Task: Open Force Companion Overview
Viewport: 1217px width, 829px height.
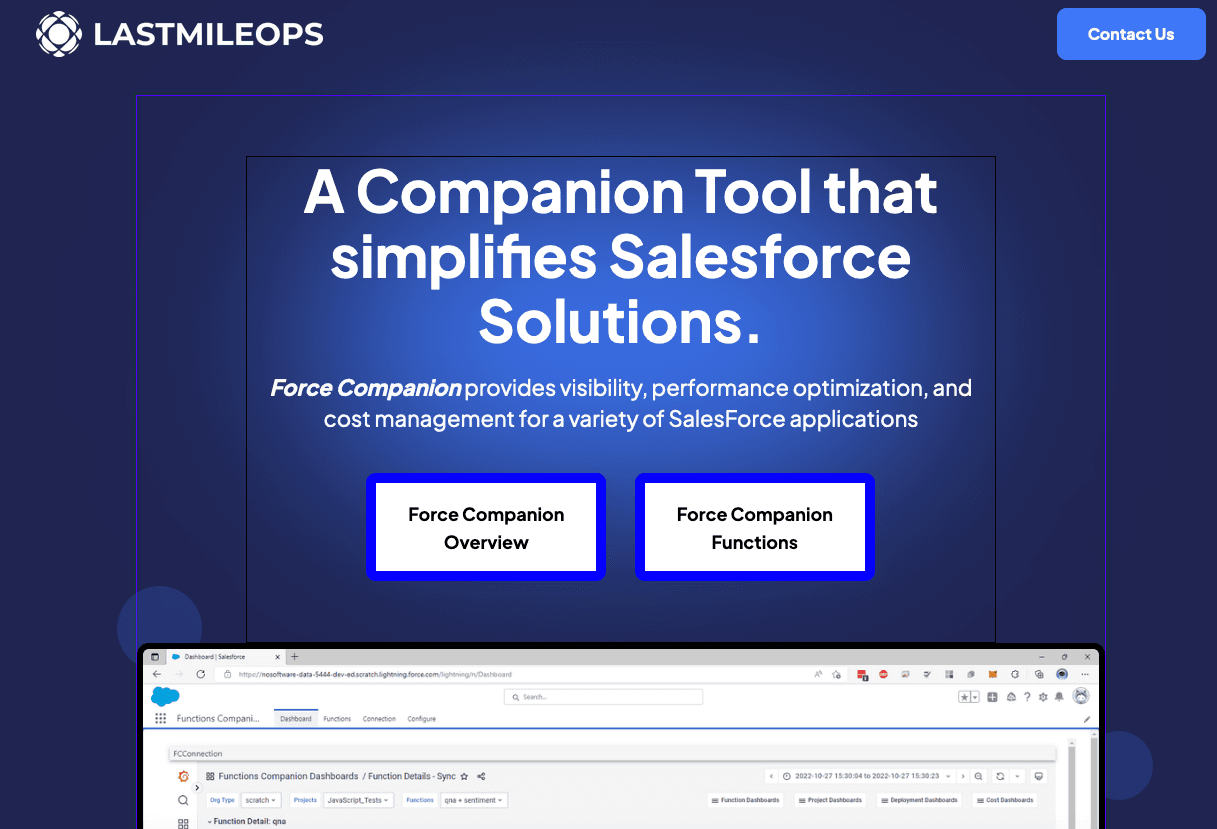Action: (x=486, y=527)
